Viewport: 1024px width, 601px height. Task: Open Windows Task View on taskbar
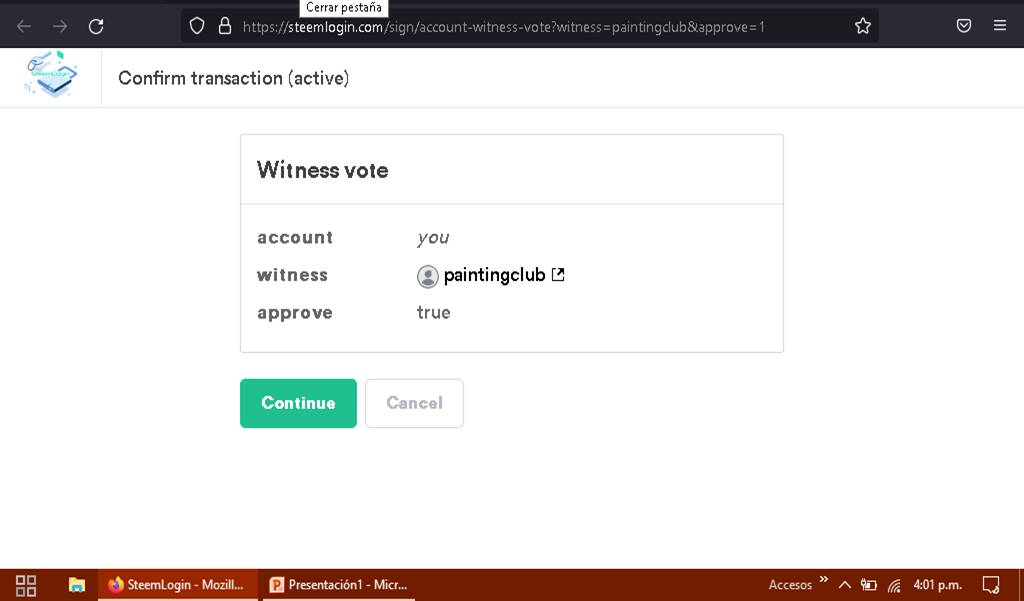[x=26, y=585]
